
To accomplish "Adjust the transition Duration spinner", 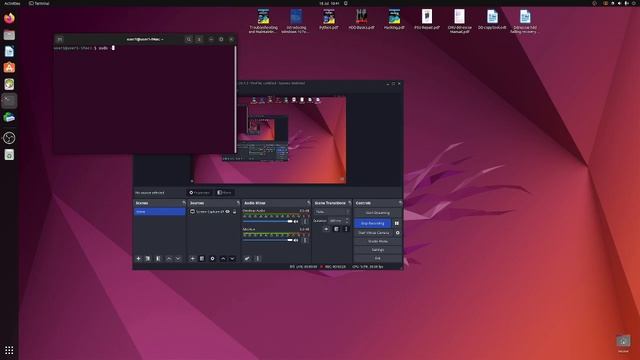I will click(339, 221).
